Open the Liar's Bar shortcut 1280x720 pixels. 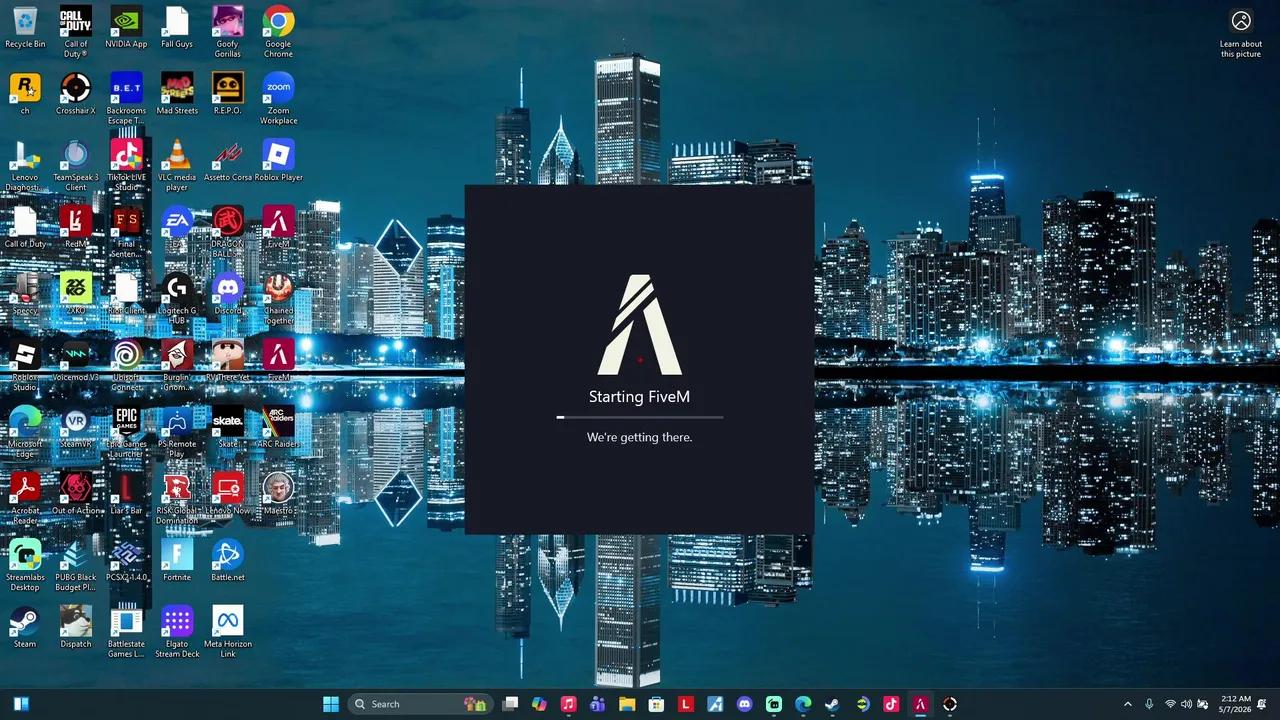[x=126, y=494]
